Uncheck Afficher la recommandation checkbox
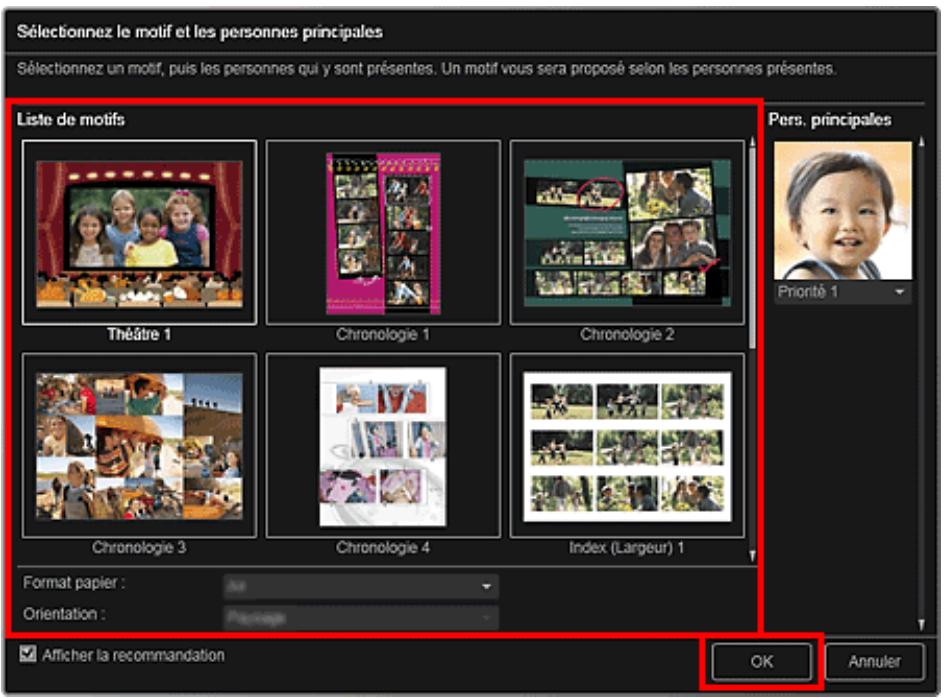 28,656
